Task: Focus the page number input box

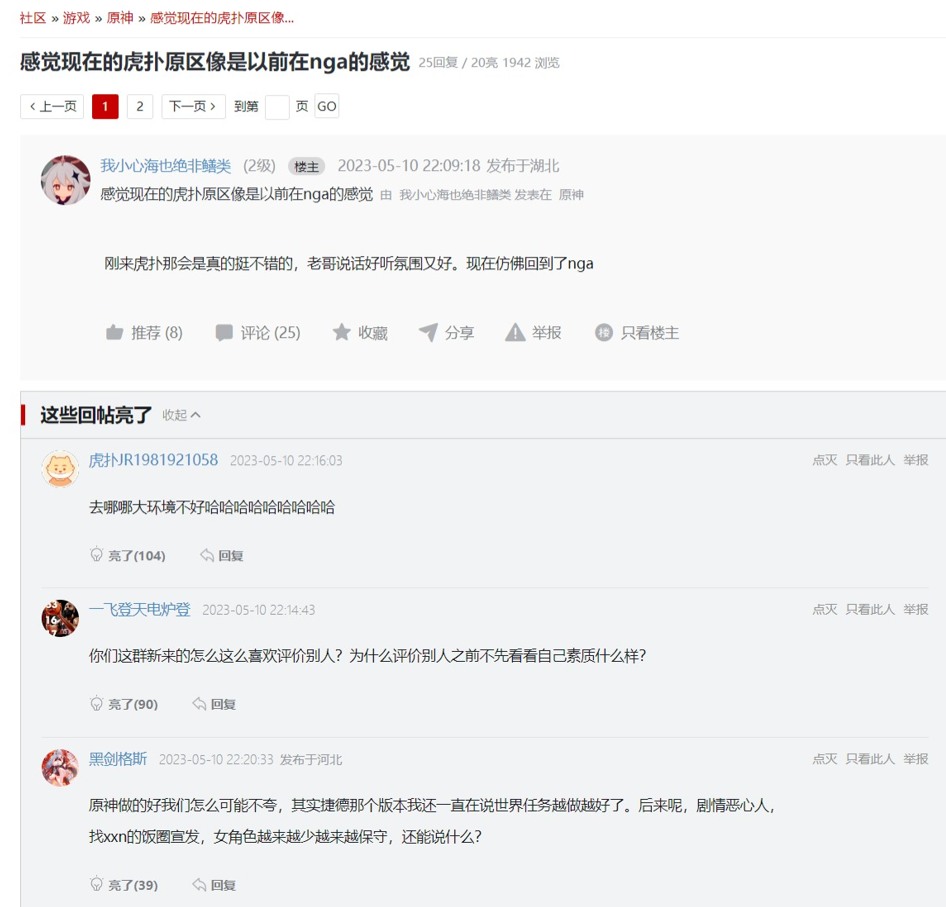Action: (x=278, y=107)
